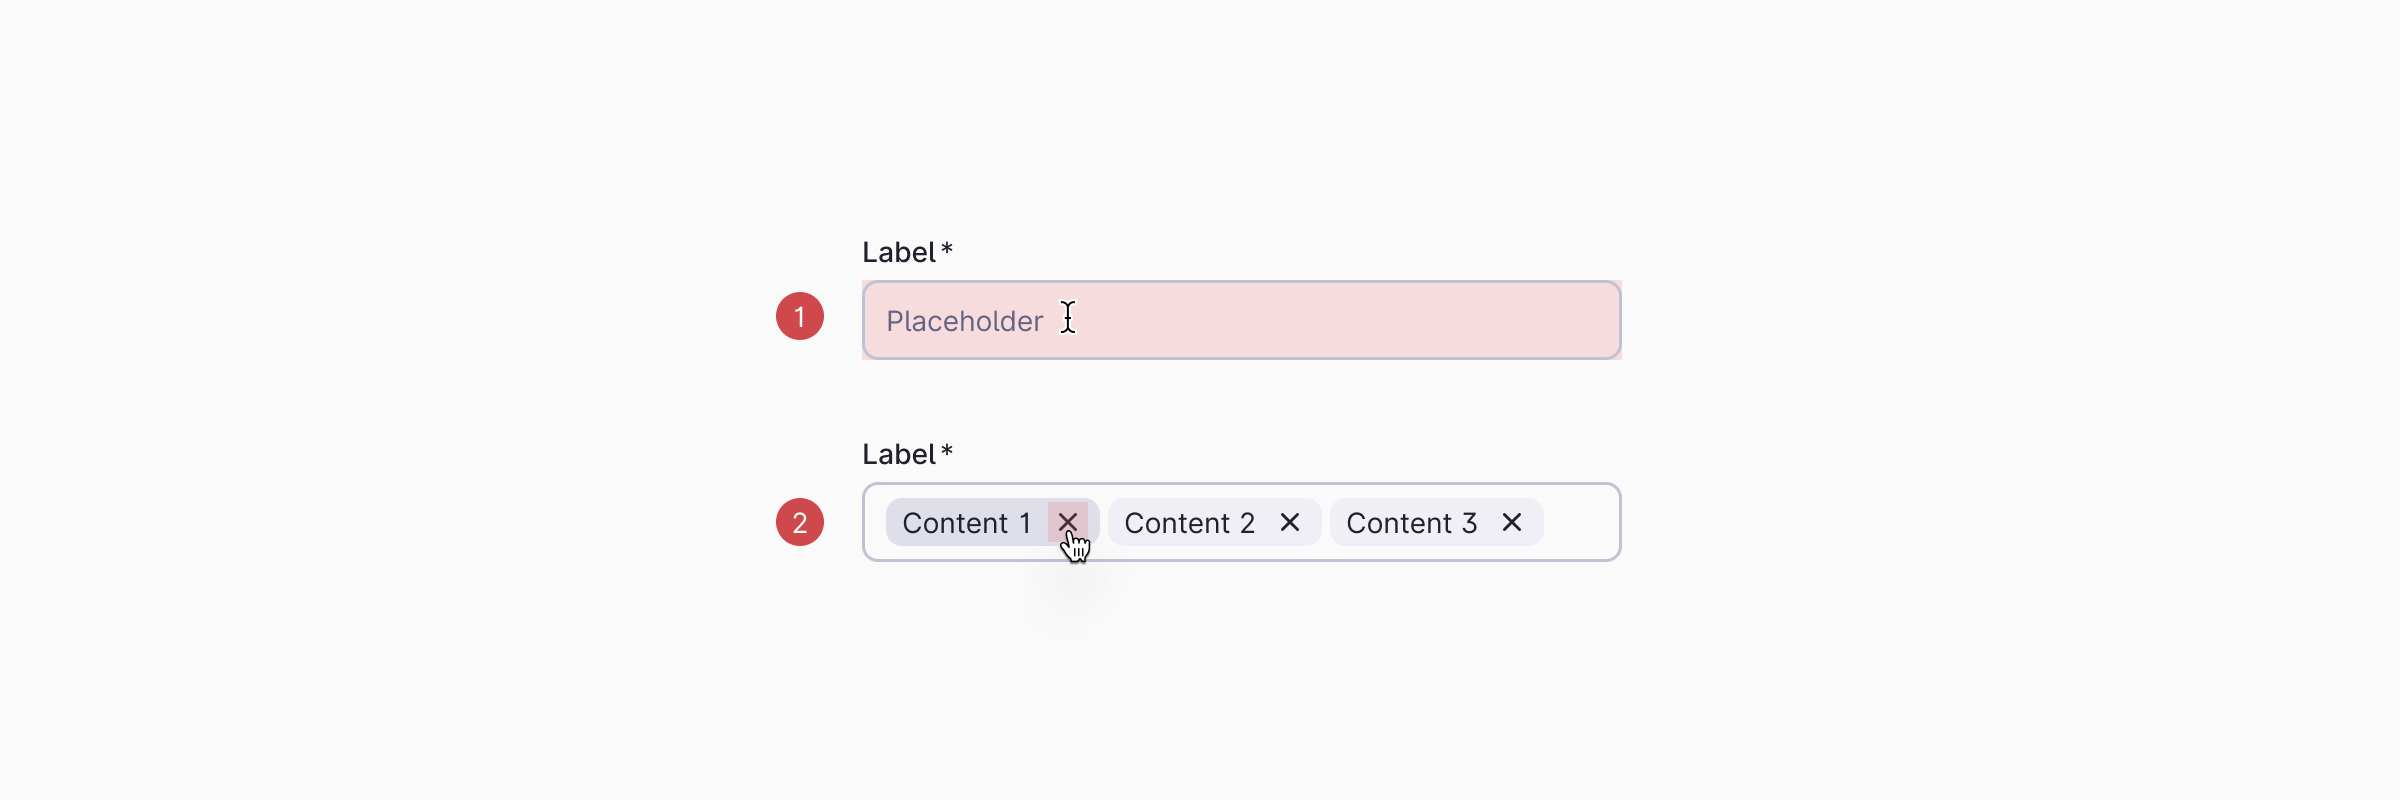
Task: Click the first Label text
Action: pos(900,252)
